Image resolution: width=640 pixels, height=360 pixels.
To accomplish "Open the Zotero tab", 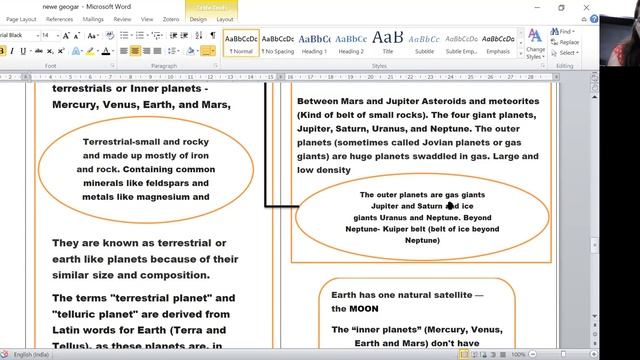I will click(x=171, y=19).
